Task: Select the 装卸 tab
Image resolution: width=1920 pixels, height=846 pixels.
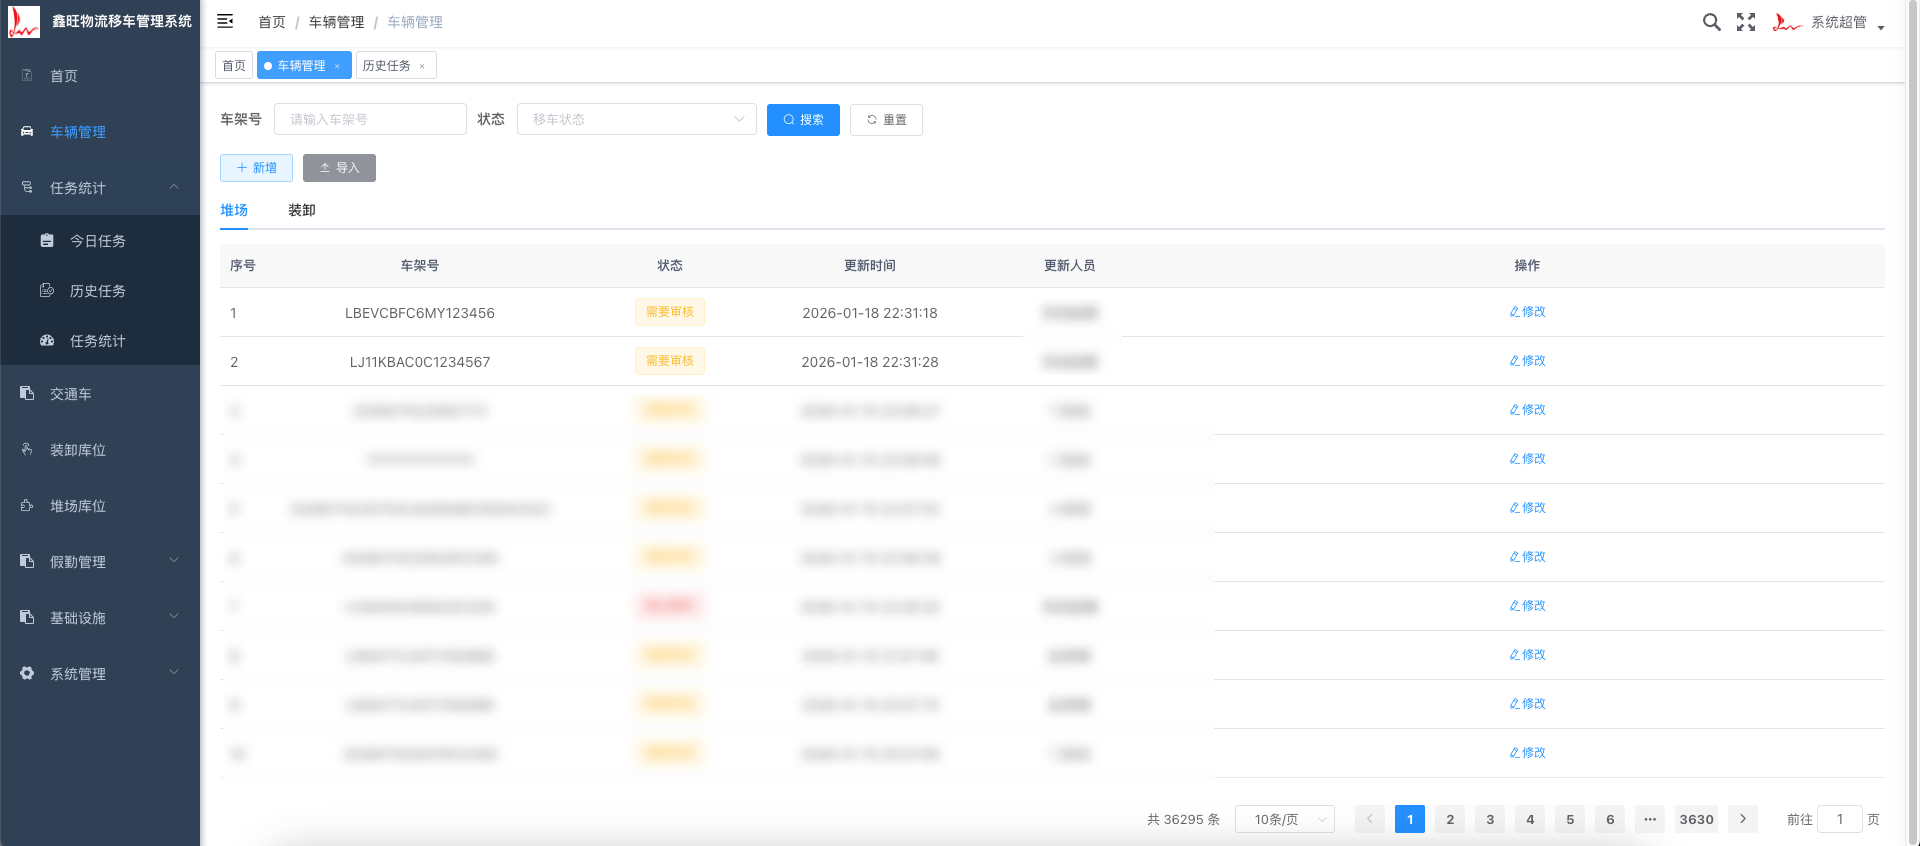Action: click(302, 210)
